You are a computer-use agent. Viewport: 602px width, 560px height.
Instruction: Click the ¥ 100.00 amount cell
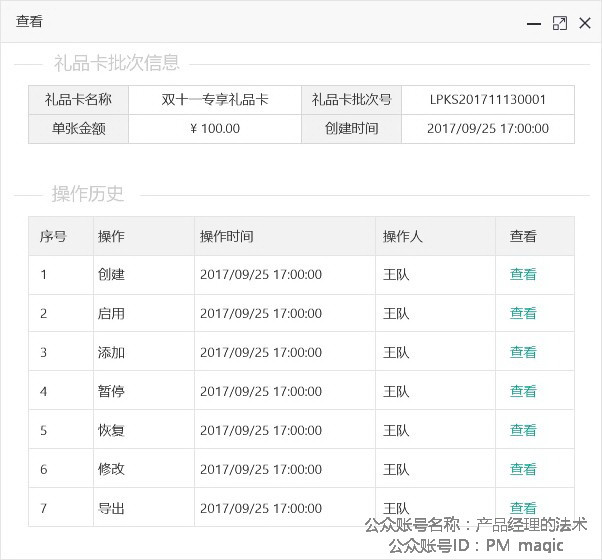[215, 129]
